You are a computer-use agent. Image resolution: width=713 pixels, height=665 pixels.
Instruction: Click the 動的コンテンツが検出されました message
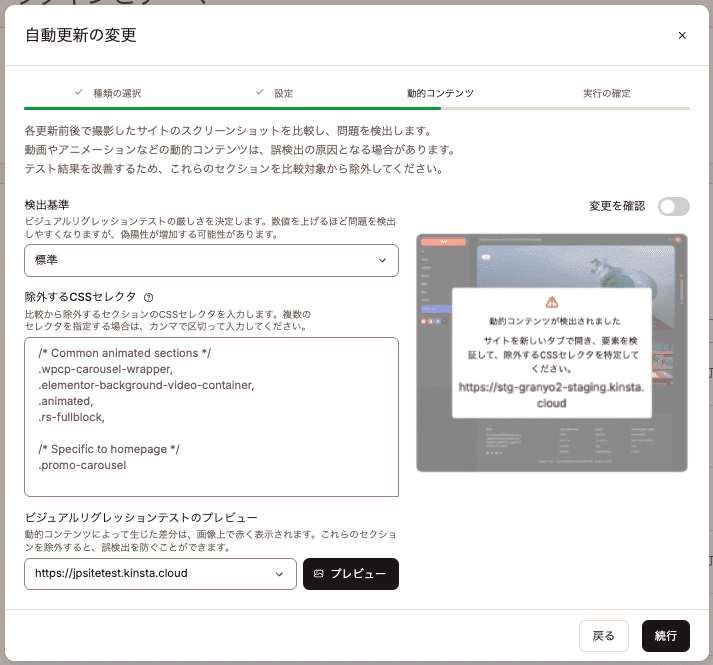coord(555,321)
